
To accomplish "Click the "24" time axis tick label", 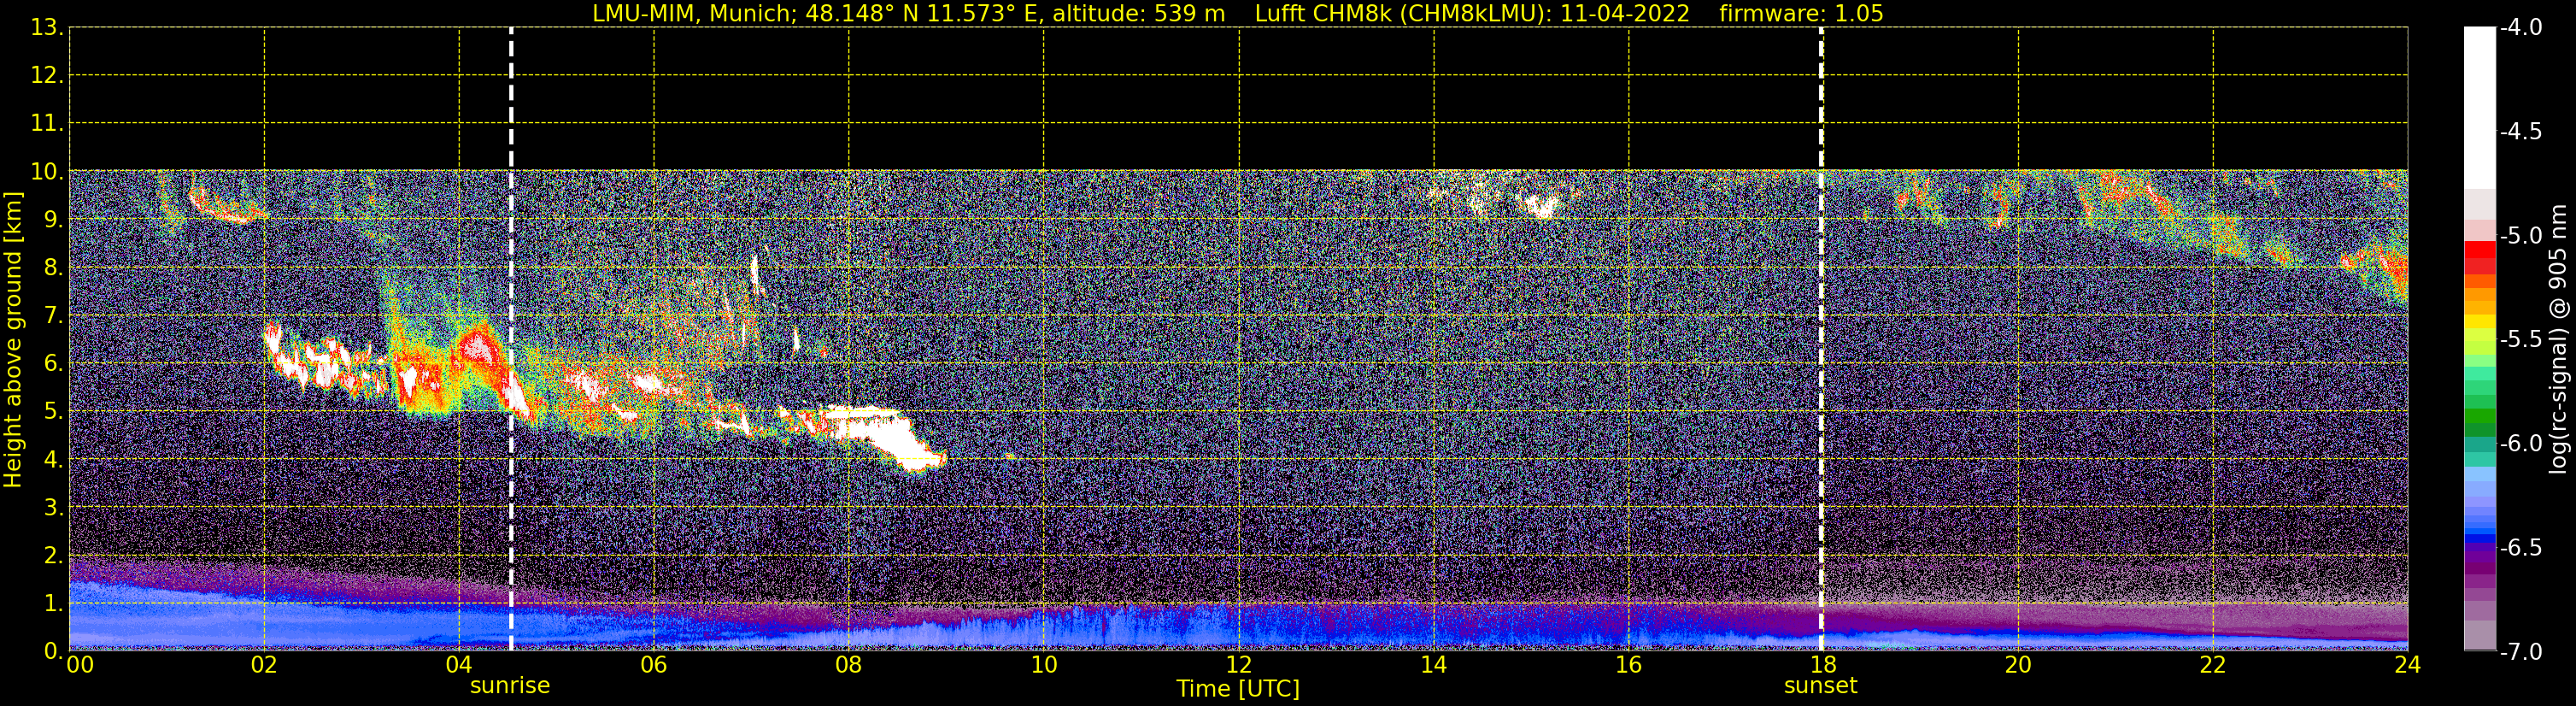I will click(2408, 665).
